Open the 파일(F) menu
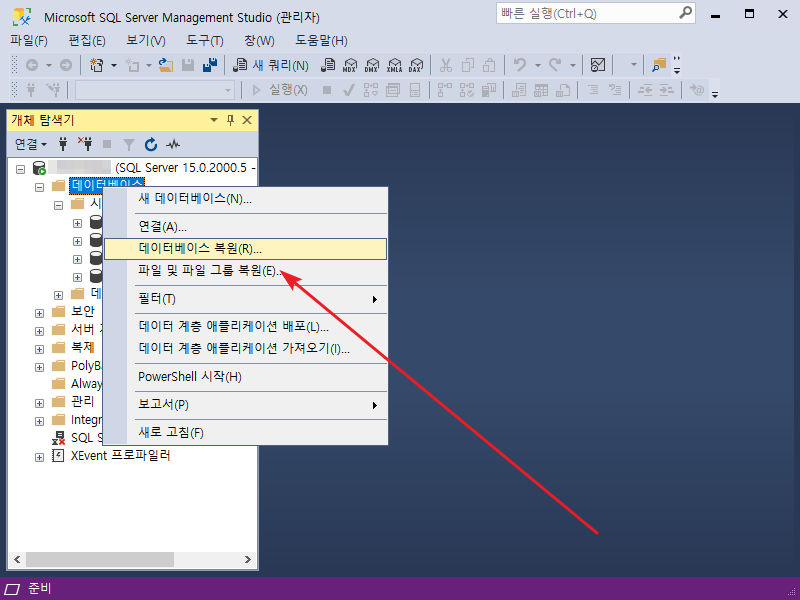 [29, 40]
